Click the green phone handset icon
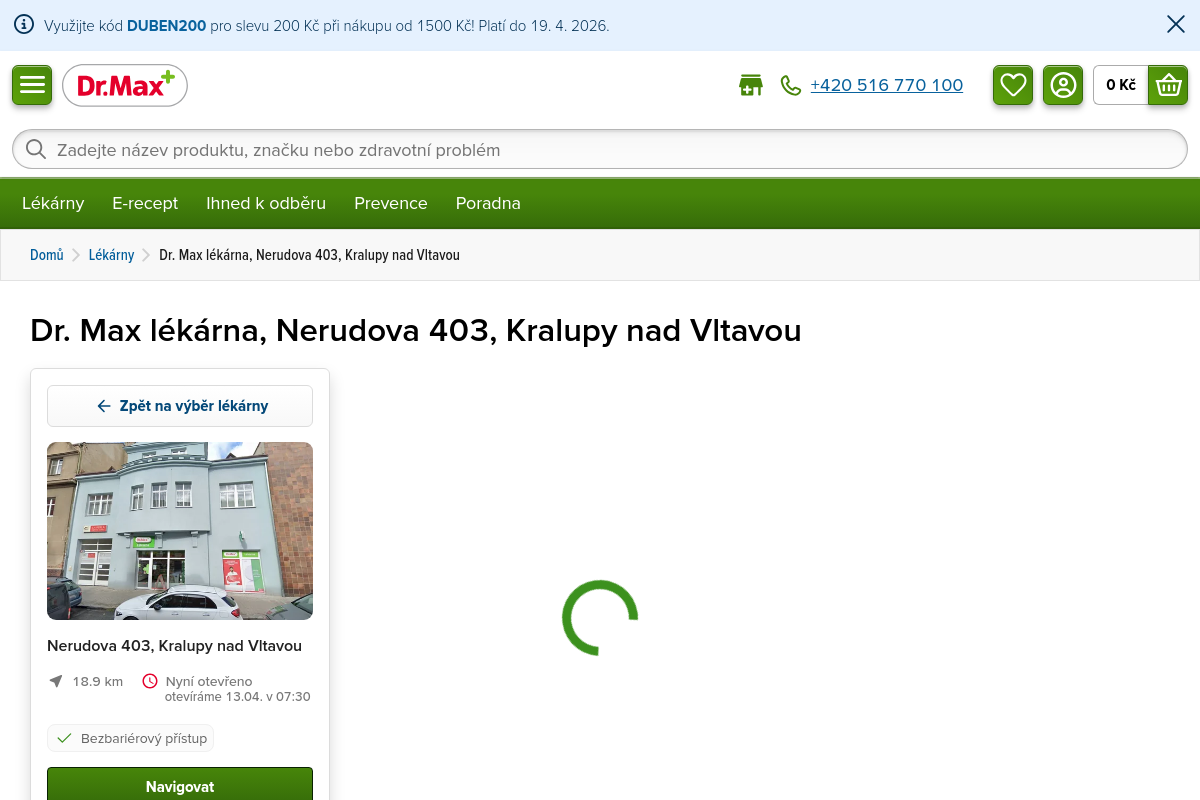Viewport: 1200px width, 800px height. (791, 86)
